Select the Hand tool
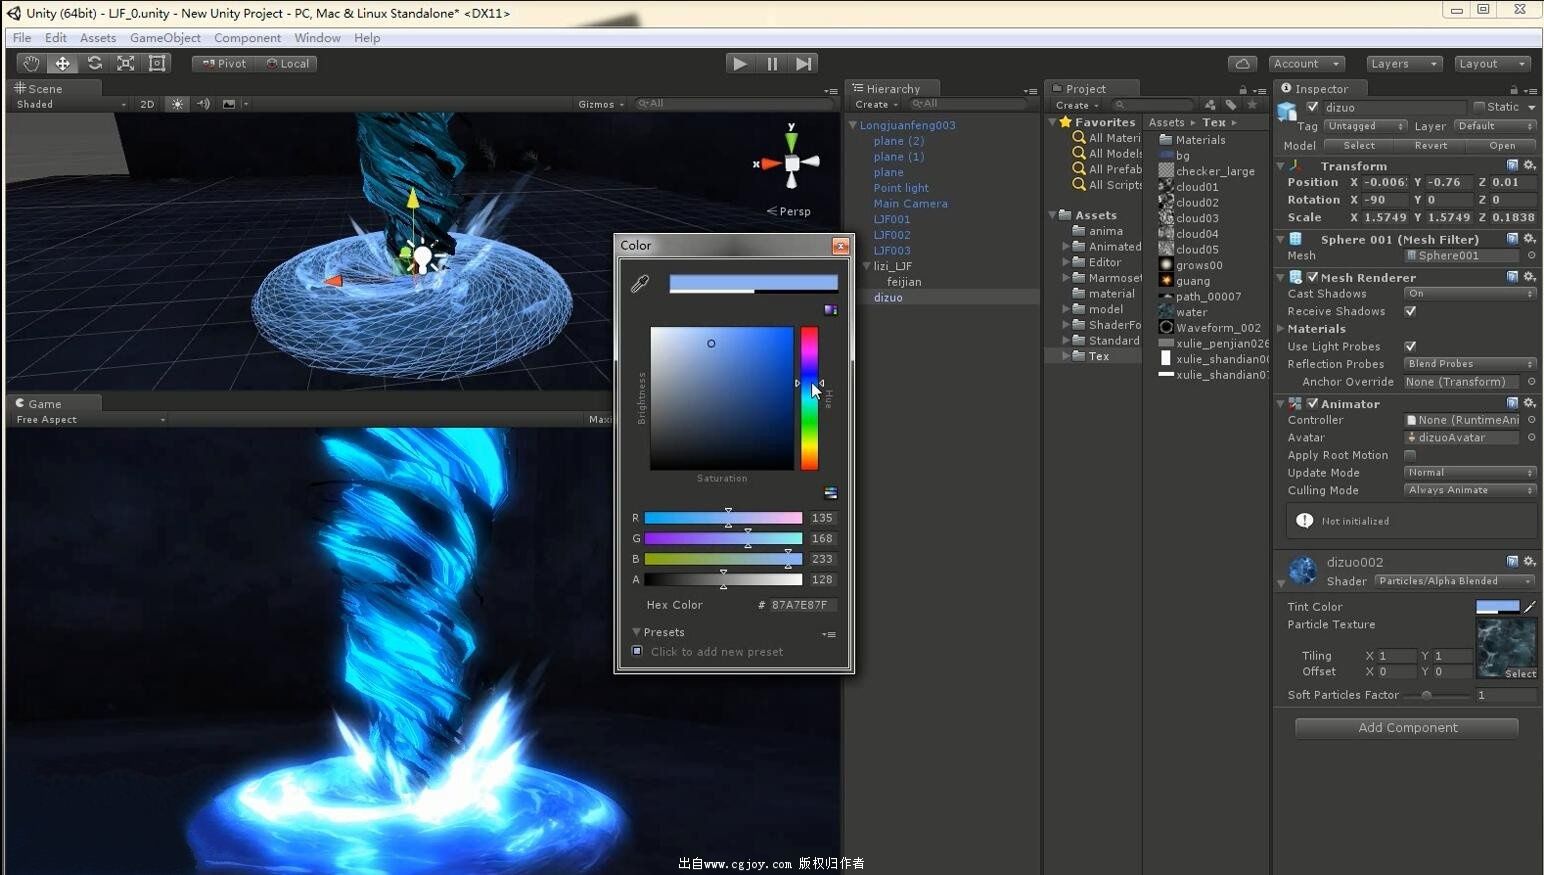Image resolution: width=1544 pixels, height=875 pixels. (31, 63)
